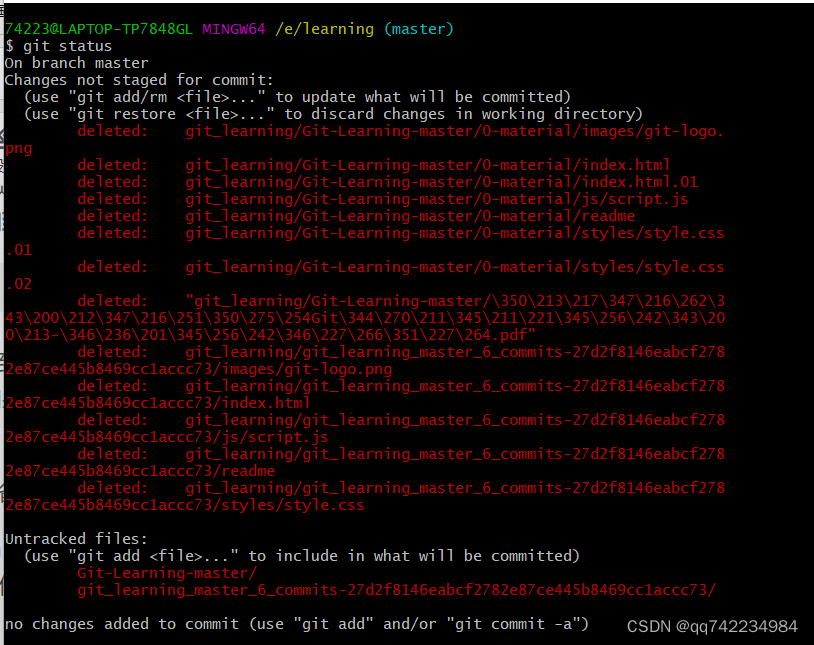Click the "no changes added to commit" line
Viewport: 814px width, 645px height.
pyautogui.click(x=297, y=624)
